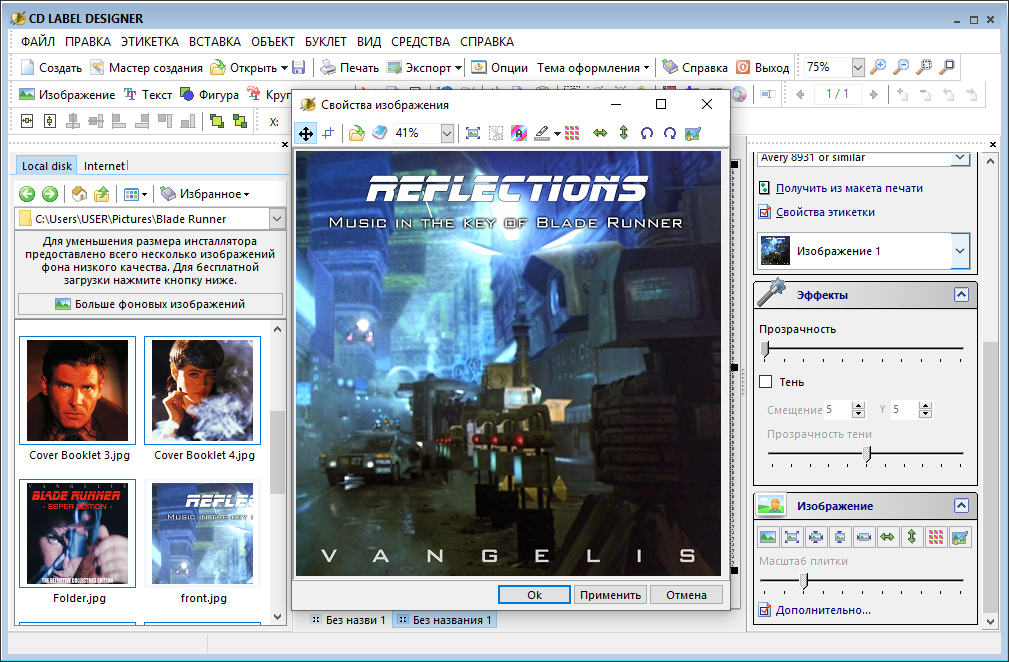Collapse the Эффекты panel
Viewport: 1009px width, 662px height.
[961, 295]
